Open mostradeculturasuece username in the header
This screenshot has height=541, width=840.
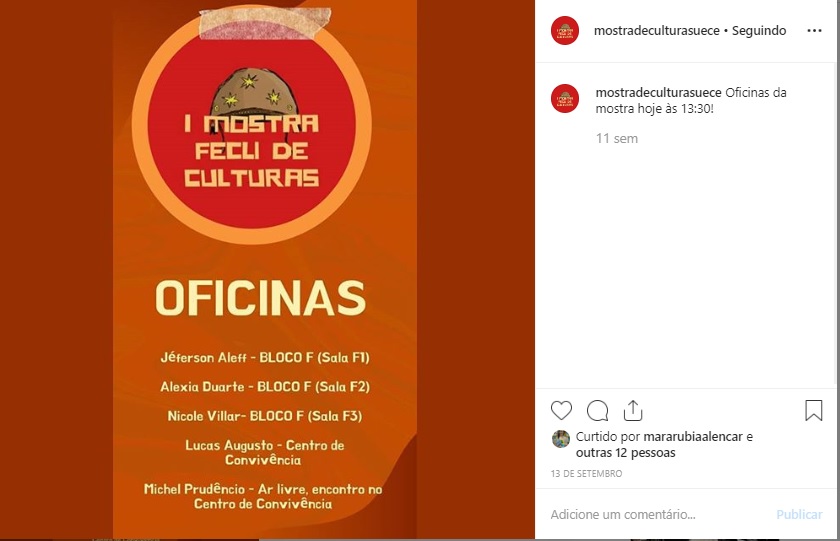click(x=657, y=31)
